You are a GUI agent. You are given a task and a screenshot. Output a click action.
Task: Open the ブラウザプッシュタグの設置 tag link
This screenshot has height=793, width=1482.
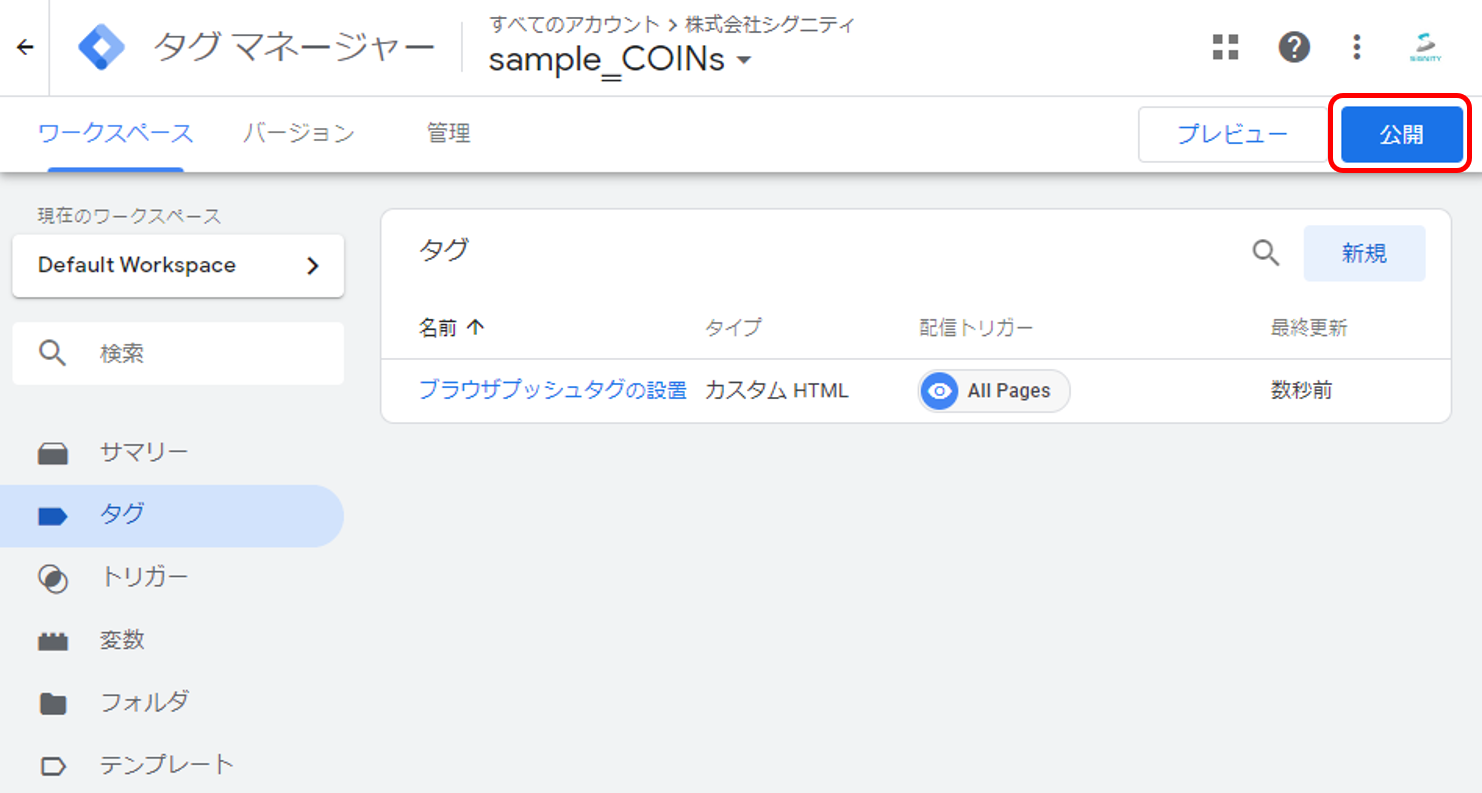coord(553,391)
